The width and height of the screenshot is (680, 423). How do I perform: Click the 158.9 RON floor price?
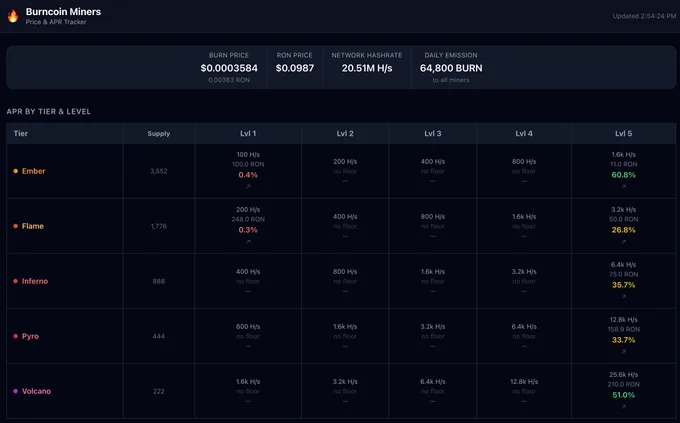click(x=624, y=329)
